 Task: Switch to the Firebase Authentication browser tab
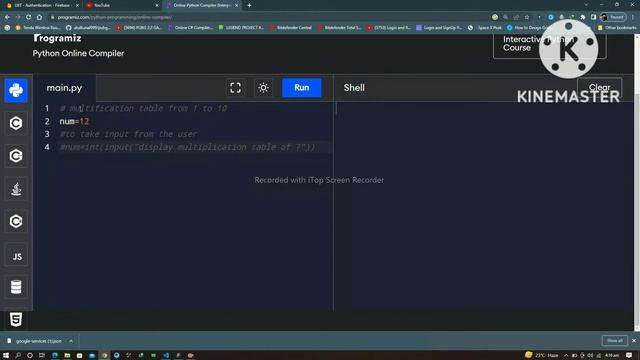point(42,5)
